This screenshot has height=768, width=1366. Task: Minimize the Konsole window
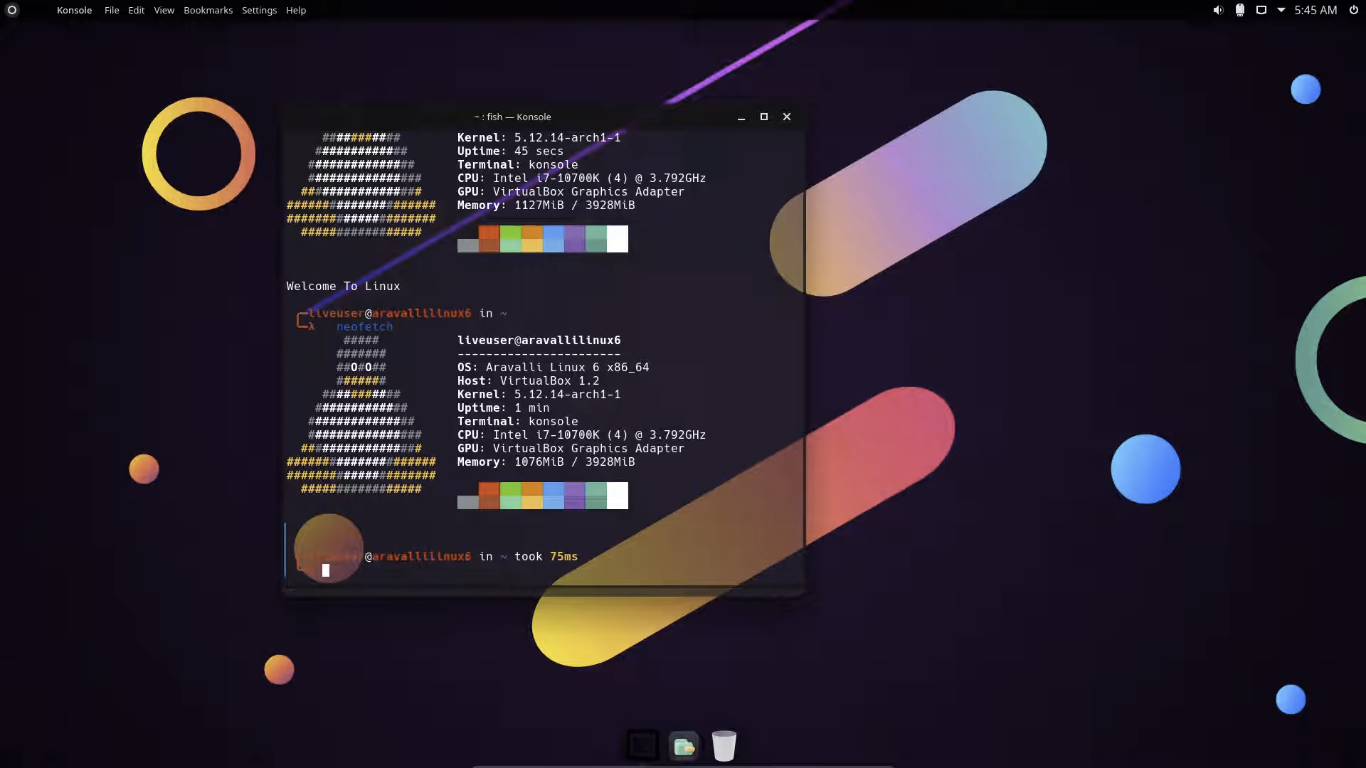click(741, 117)
